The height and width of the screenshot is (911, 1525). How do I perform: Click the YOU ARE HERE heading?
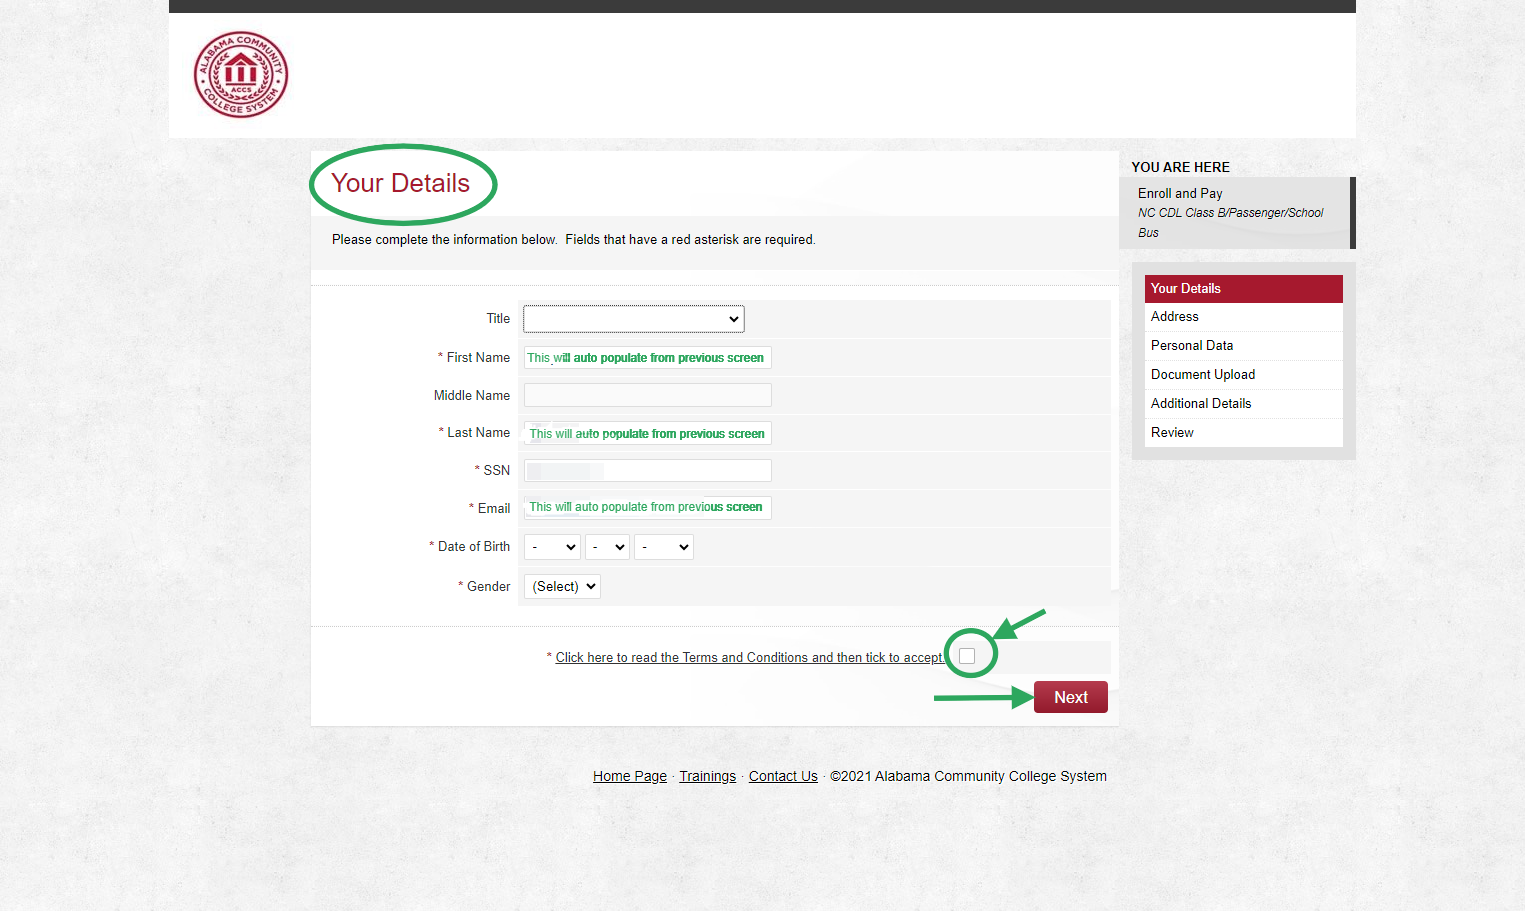1180,167
